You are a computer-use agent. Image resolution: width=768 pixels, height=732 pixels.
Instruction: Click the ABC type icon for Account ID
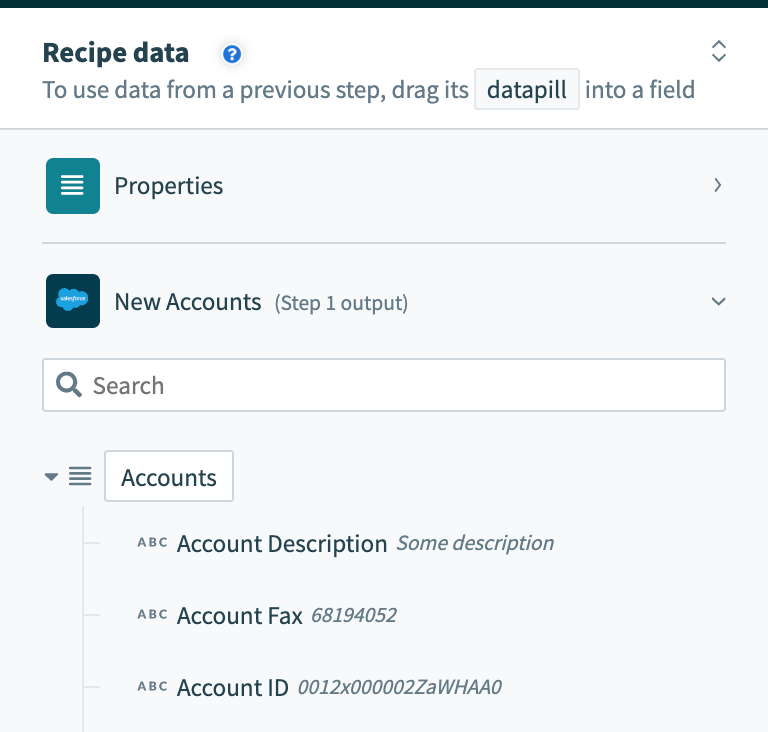152,686
